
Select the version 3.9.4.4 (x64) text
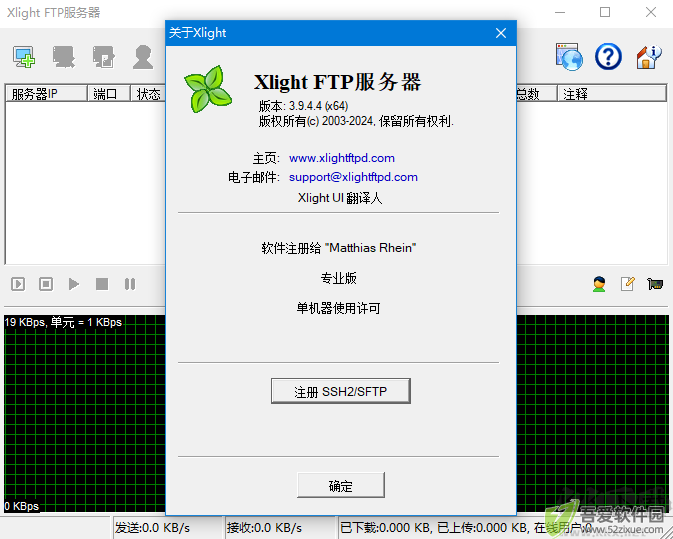[303, 106]
